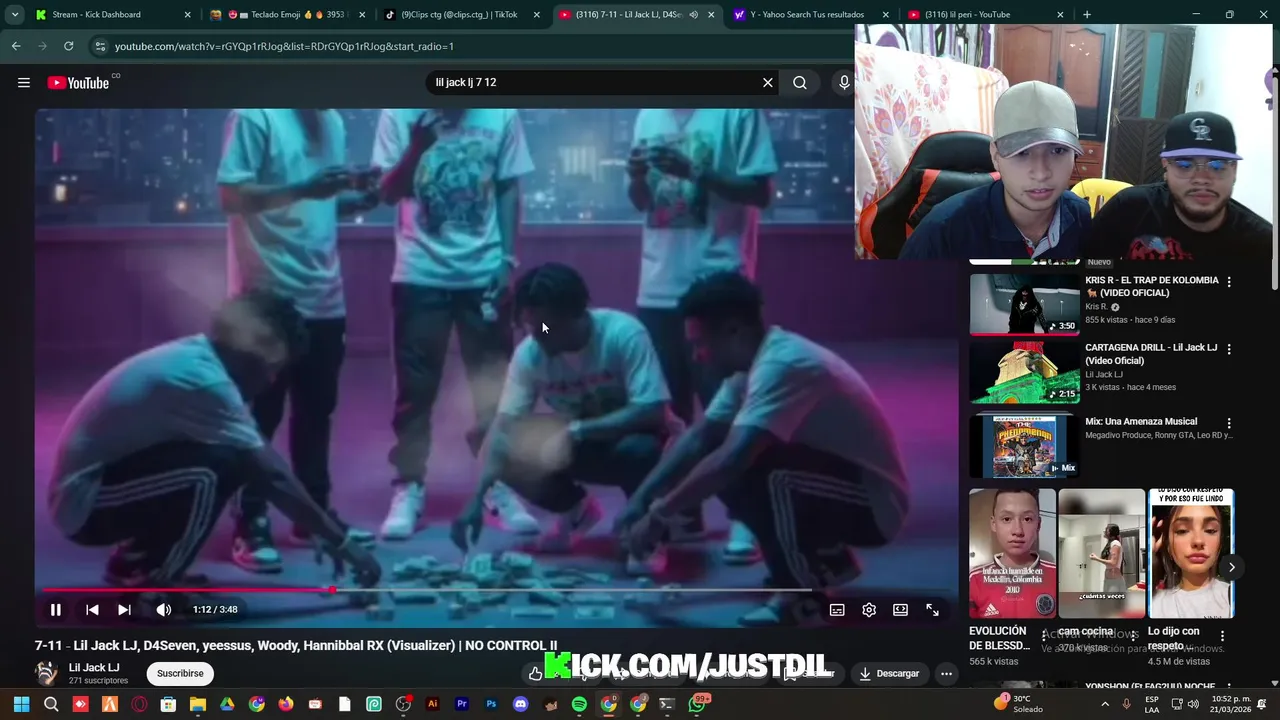1280x720 pixels.
Task: Open more actions menu beside Descargar
Action: [x=946, y=673]
